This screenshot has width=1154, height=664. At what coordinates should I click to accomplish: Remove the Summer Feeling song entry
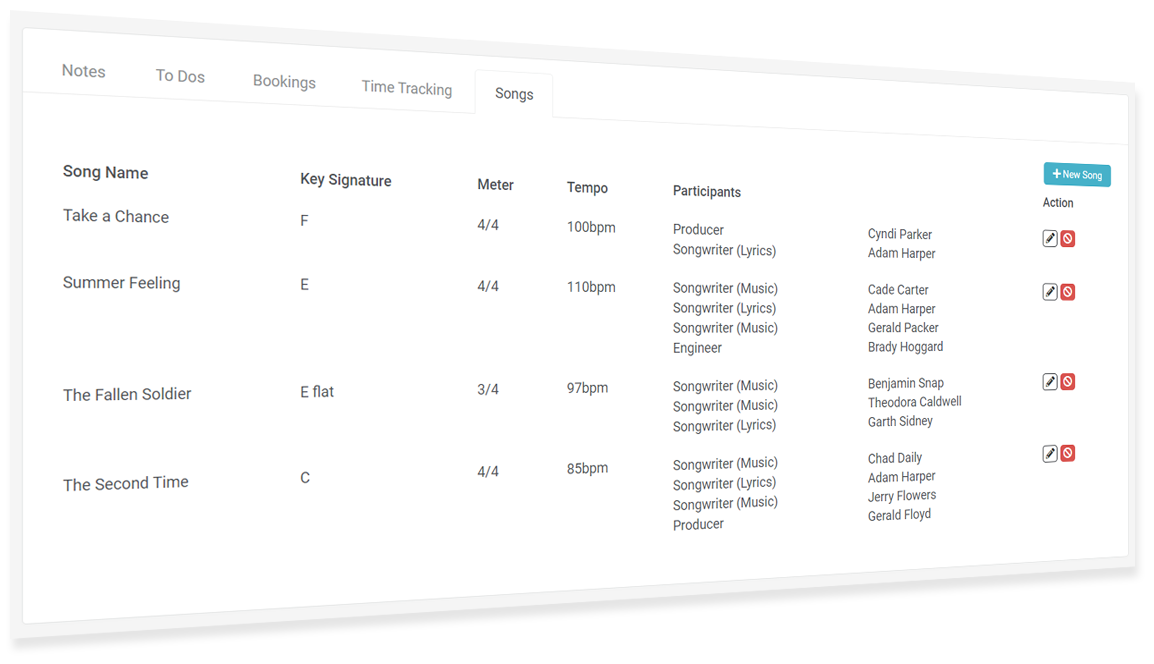click(x=1068, y=292)
